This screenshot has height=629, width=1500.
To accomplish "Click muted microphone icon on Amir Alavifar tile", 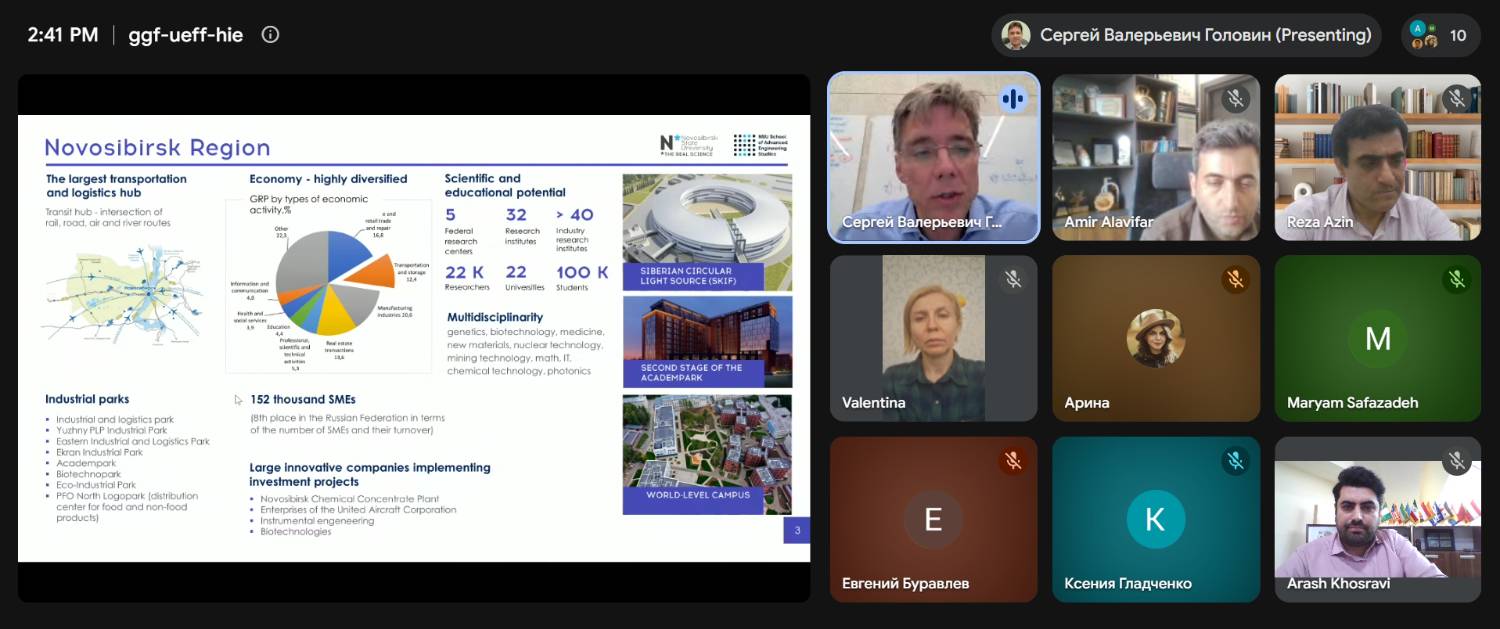I will [1235, 98].
